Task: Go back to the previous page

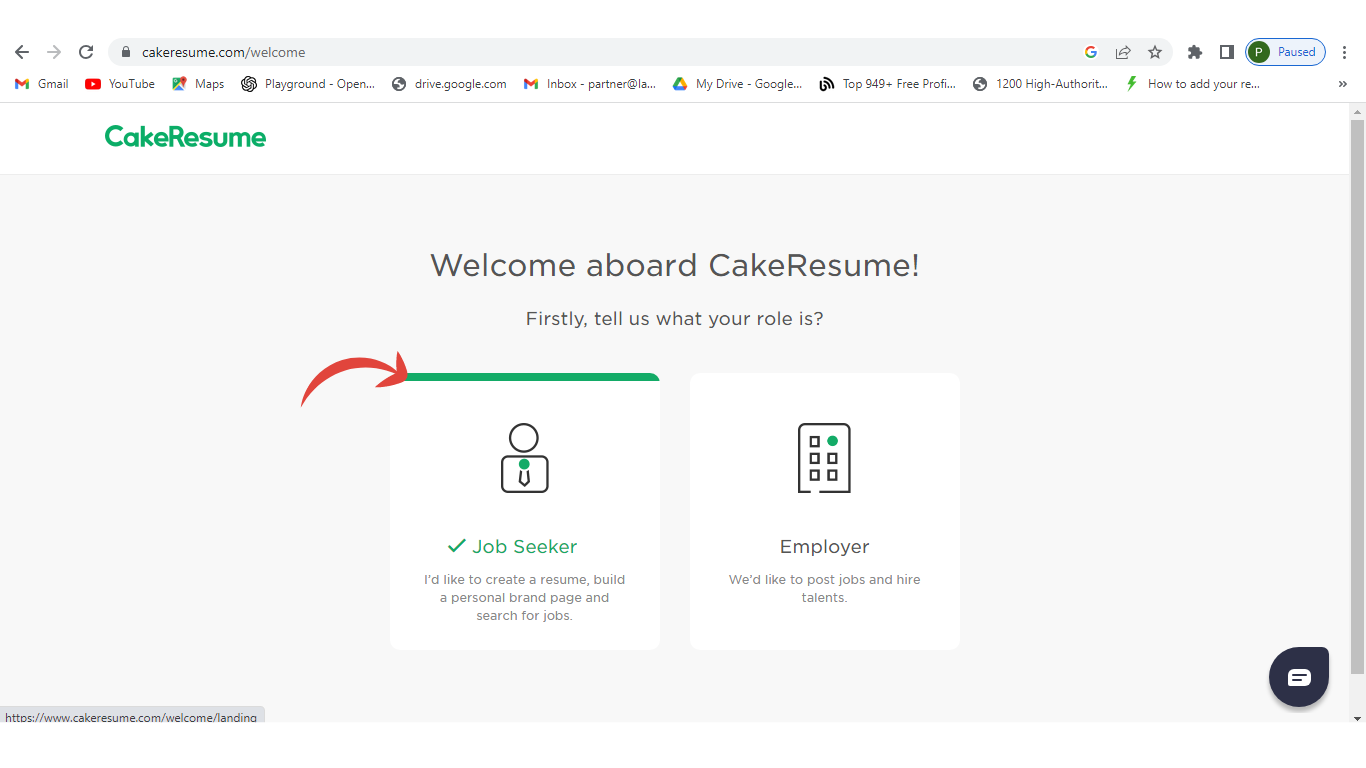Action: (x=22, y=52)
